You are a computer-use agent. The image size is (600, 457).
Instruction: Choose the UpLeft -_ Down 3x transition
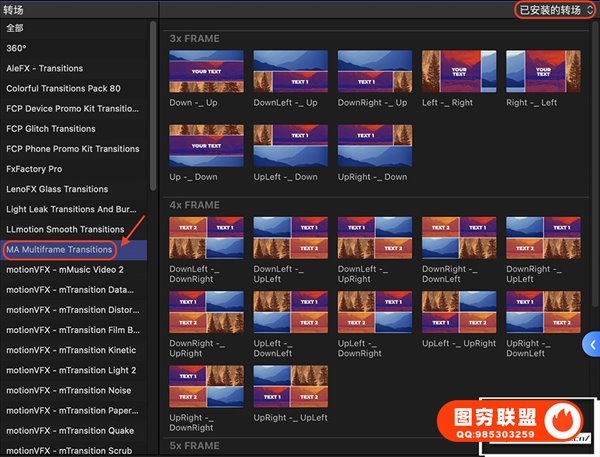[290, 146]
